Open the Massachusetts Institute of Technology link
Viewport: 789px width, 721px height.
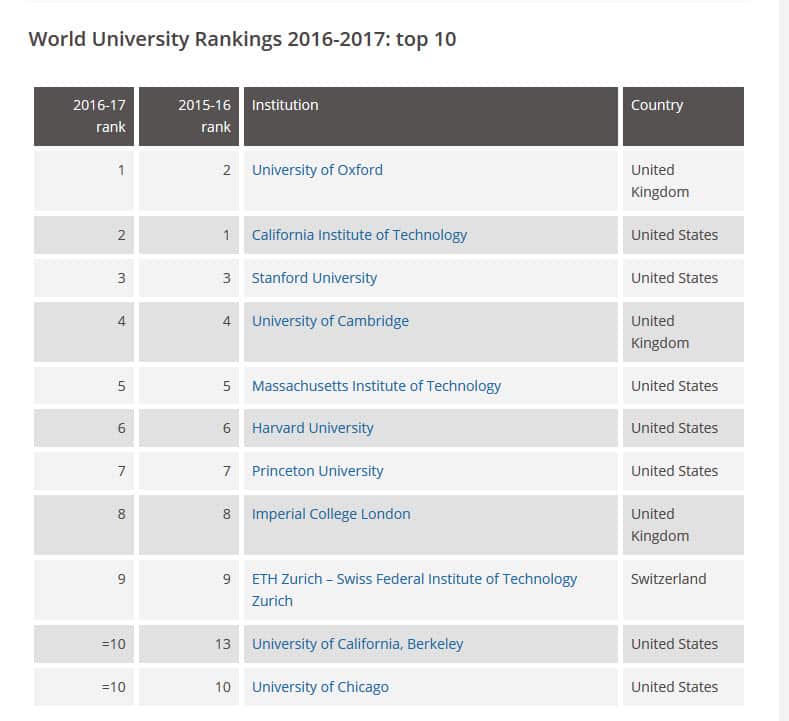[376, 386]
